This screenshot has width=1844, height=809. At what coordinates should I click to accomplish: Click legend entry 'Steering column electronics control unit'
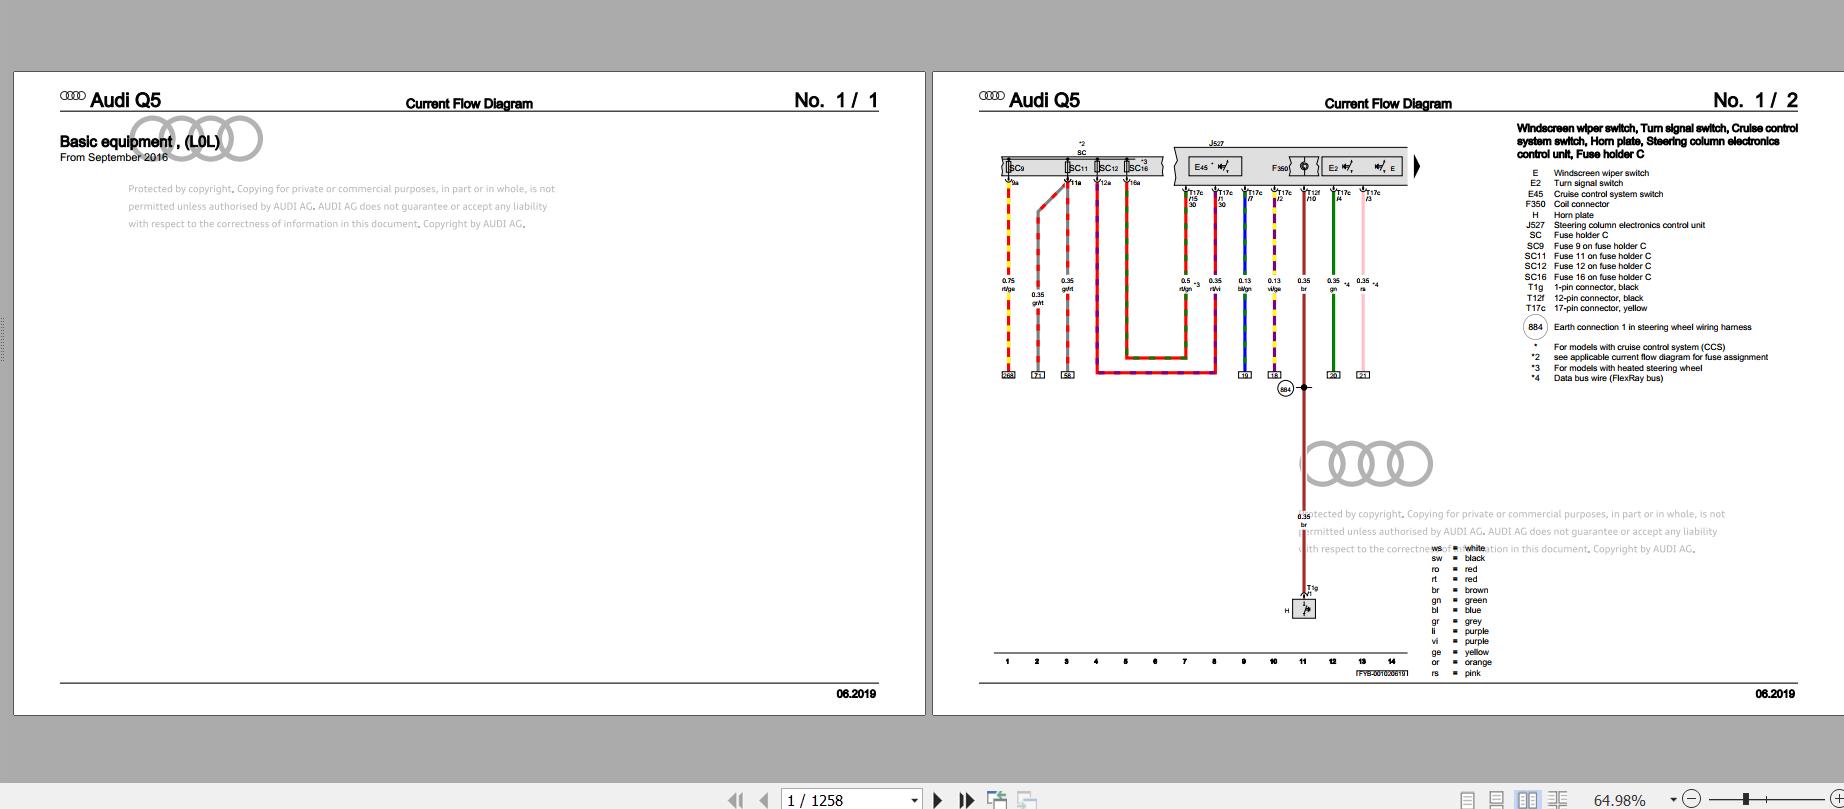point(1629,225)
